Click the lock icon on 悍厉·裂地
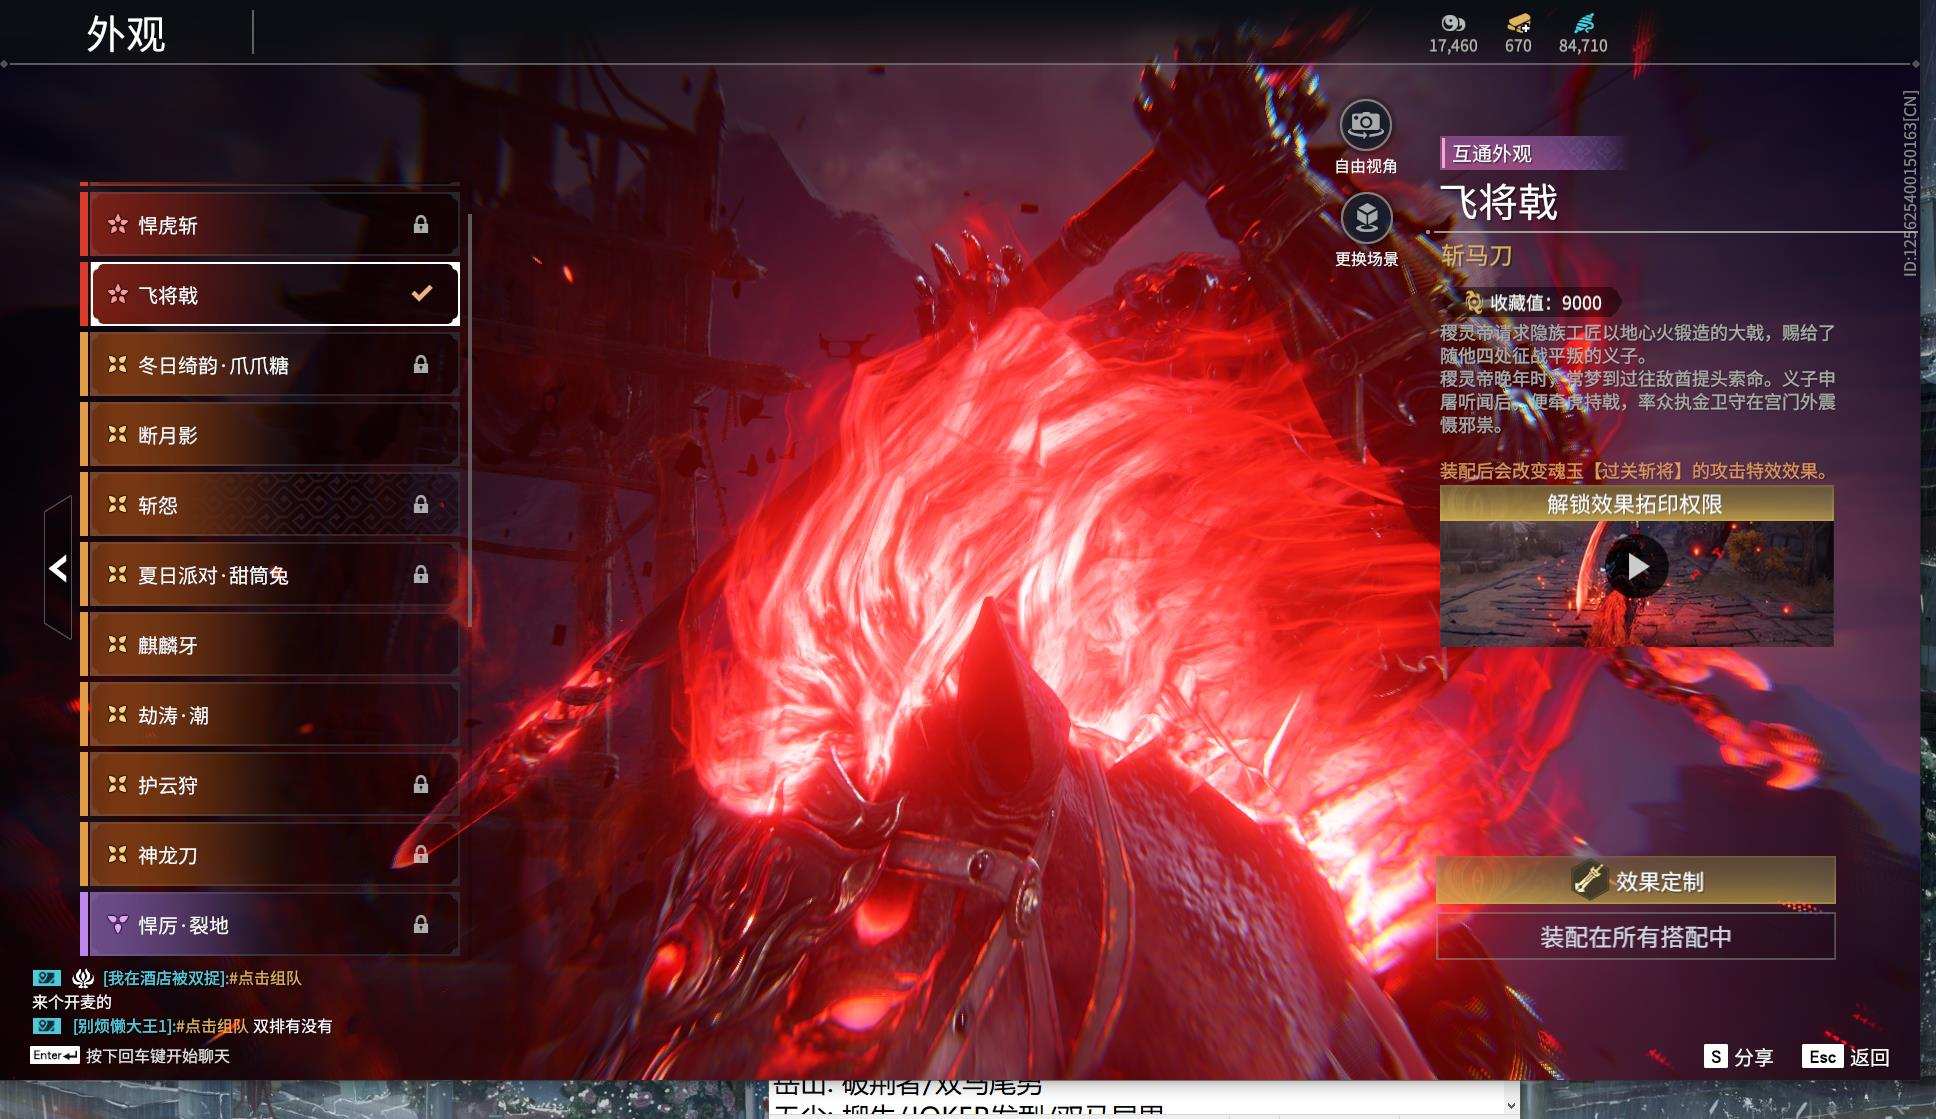The height and width of the screenshot is (1119, 1936). [421, 925]
